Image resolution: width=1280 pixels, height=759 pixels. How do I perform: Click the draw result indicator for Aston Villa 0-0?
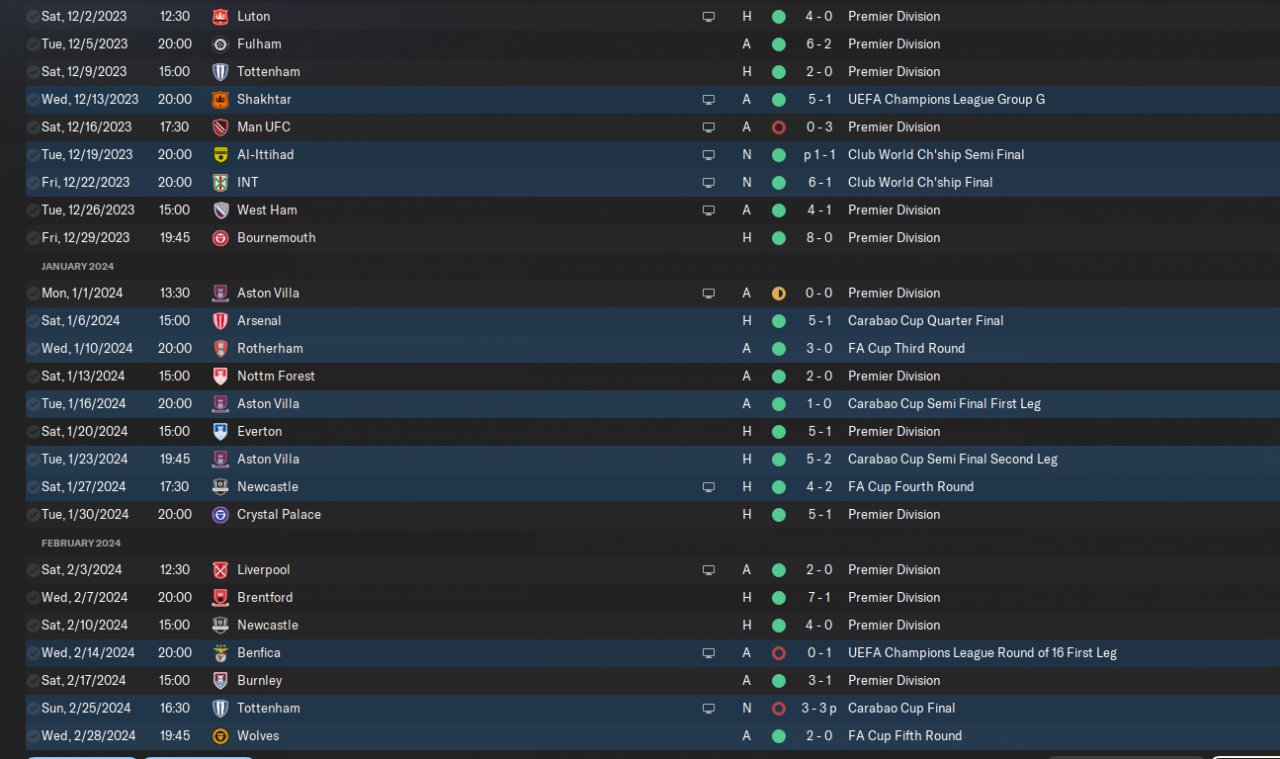[x=779, y=293]
